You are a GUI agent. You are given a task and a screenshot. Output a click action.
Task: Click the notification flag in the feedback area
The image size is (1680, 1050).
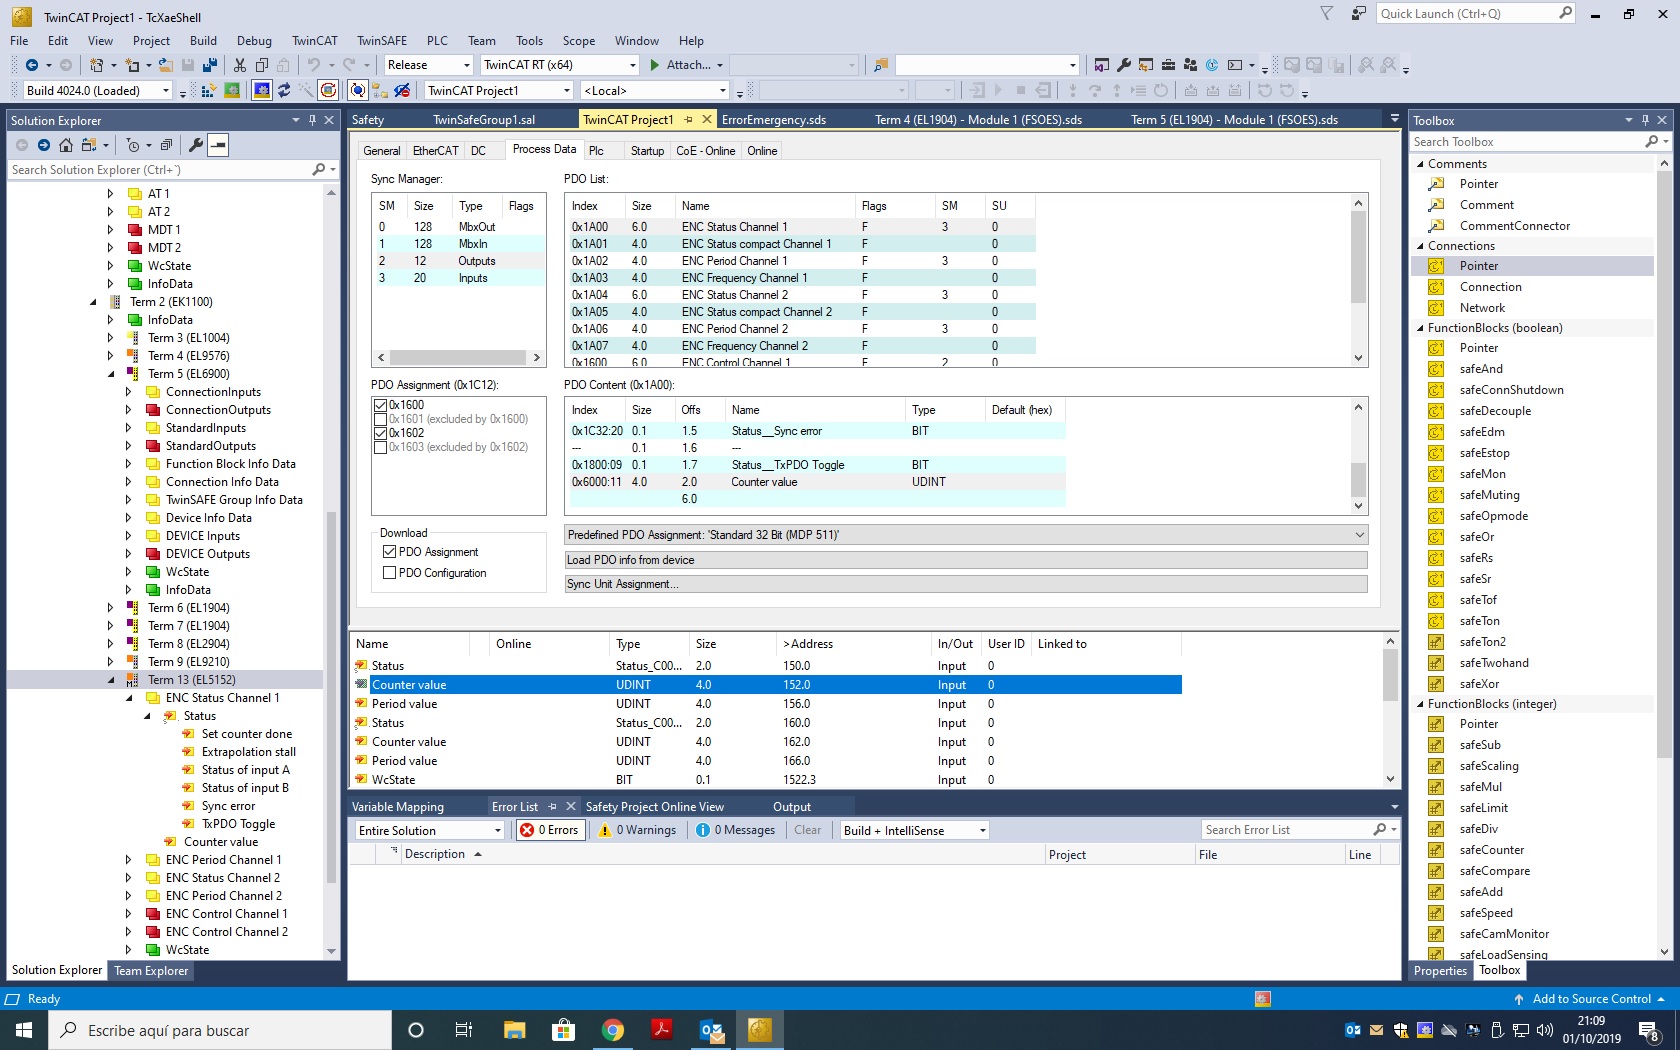click(x=1327, y=13)
